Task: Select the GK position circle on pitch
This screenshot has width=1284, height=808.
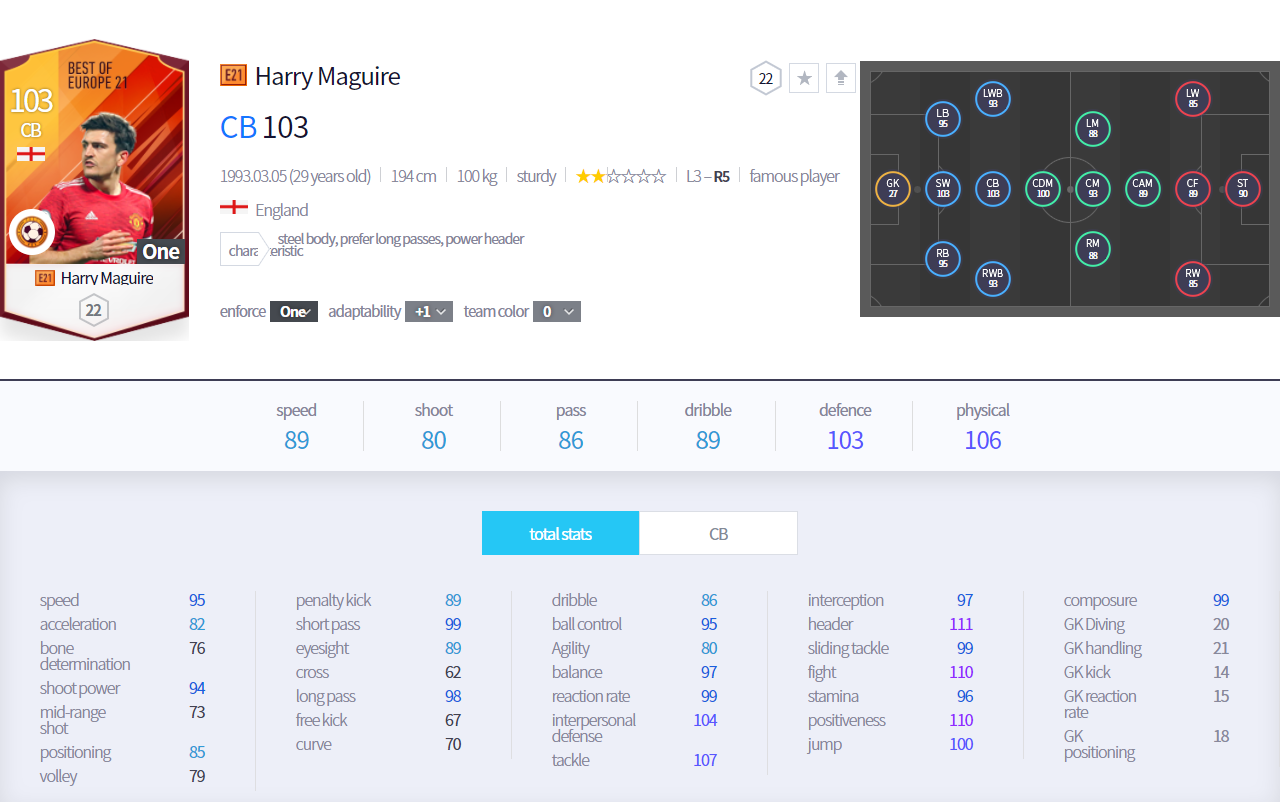Action: (x=892, y=188)
